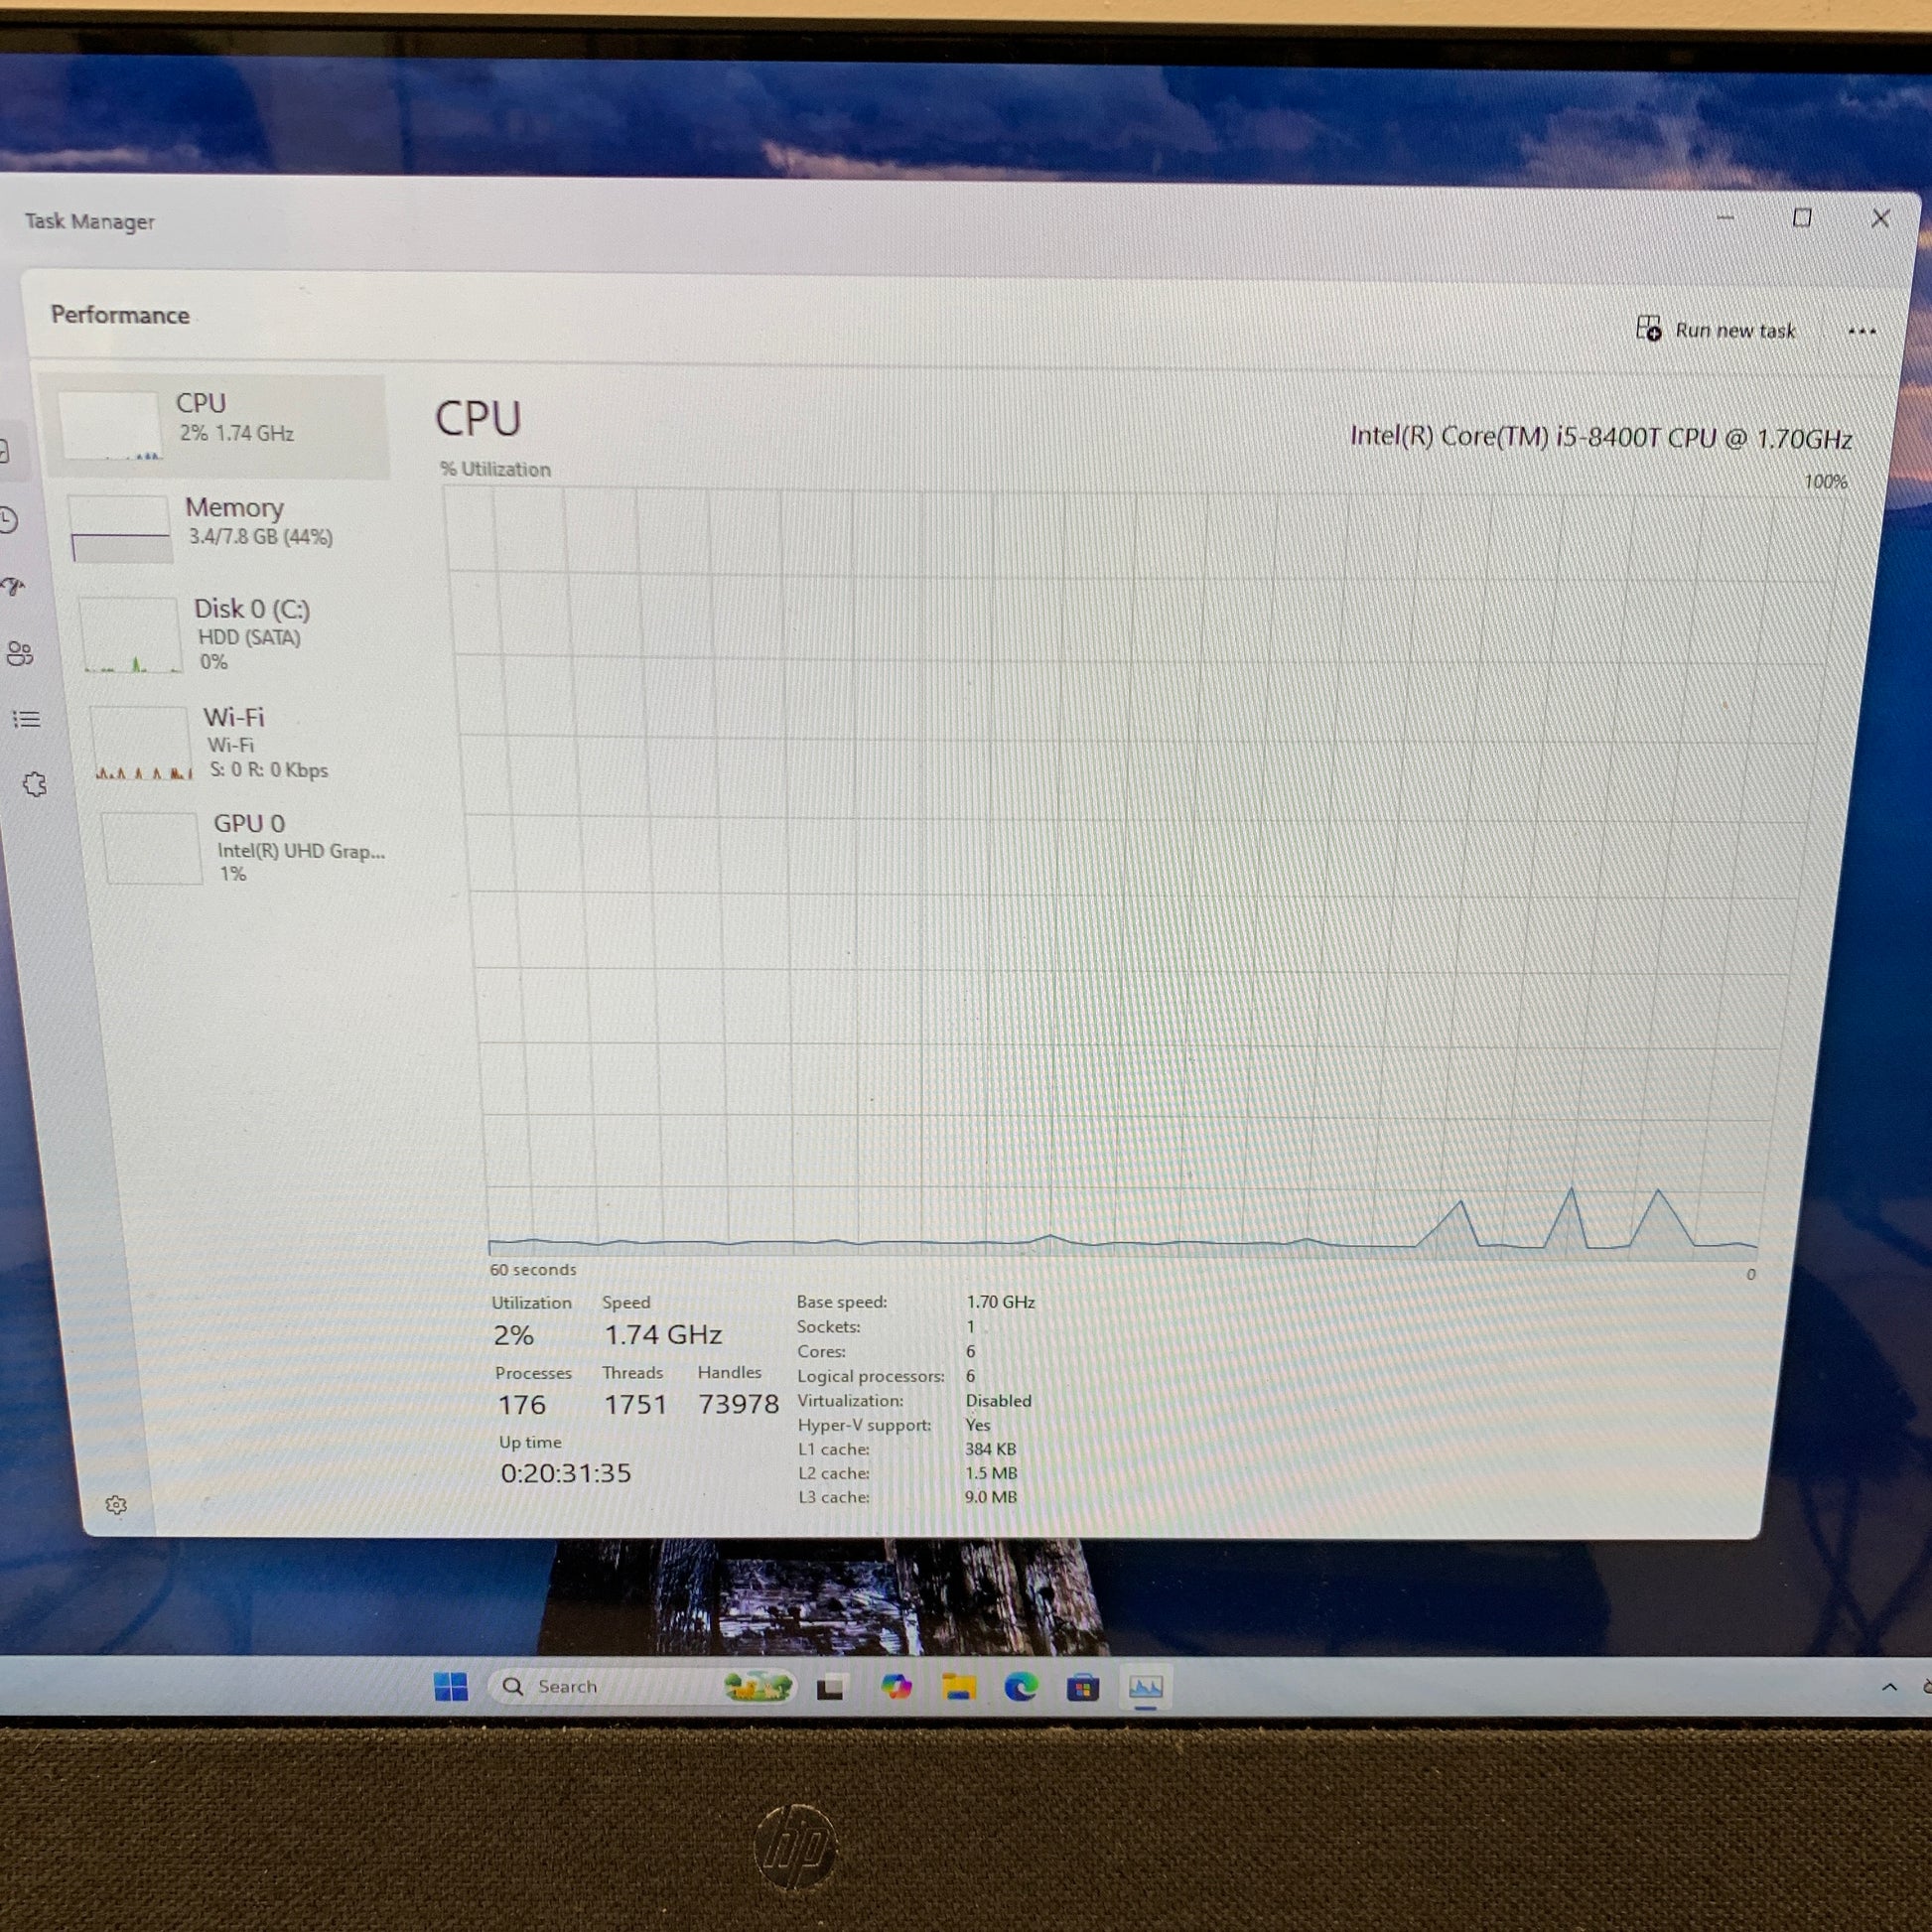Open App history from sidebar clock icon

click(x=8, y=520)
